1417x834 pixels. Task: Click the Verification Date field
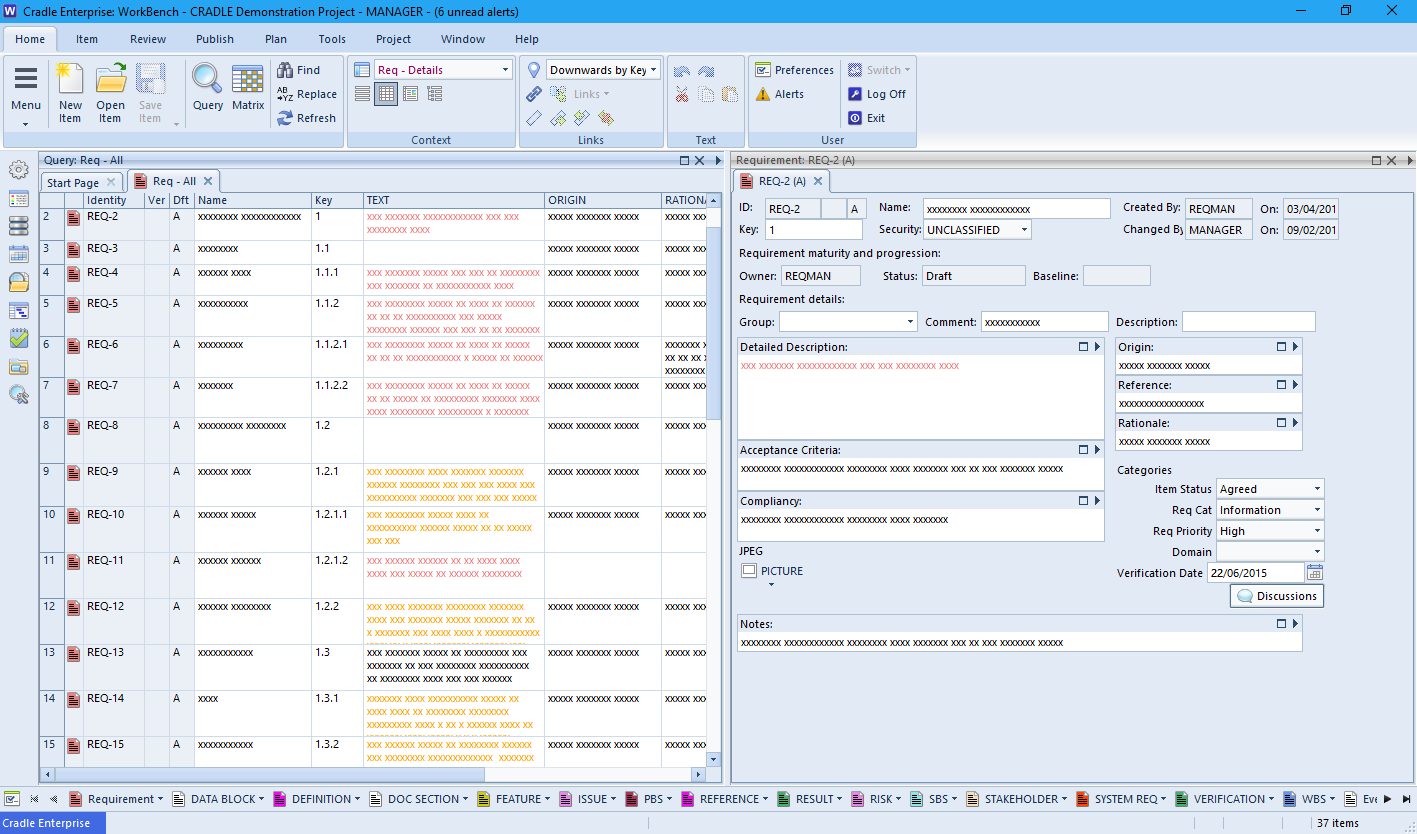click(1255, 573)
